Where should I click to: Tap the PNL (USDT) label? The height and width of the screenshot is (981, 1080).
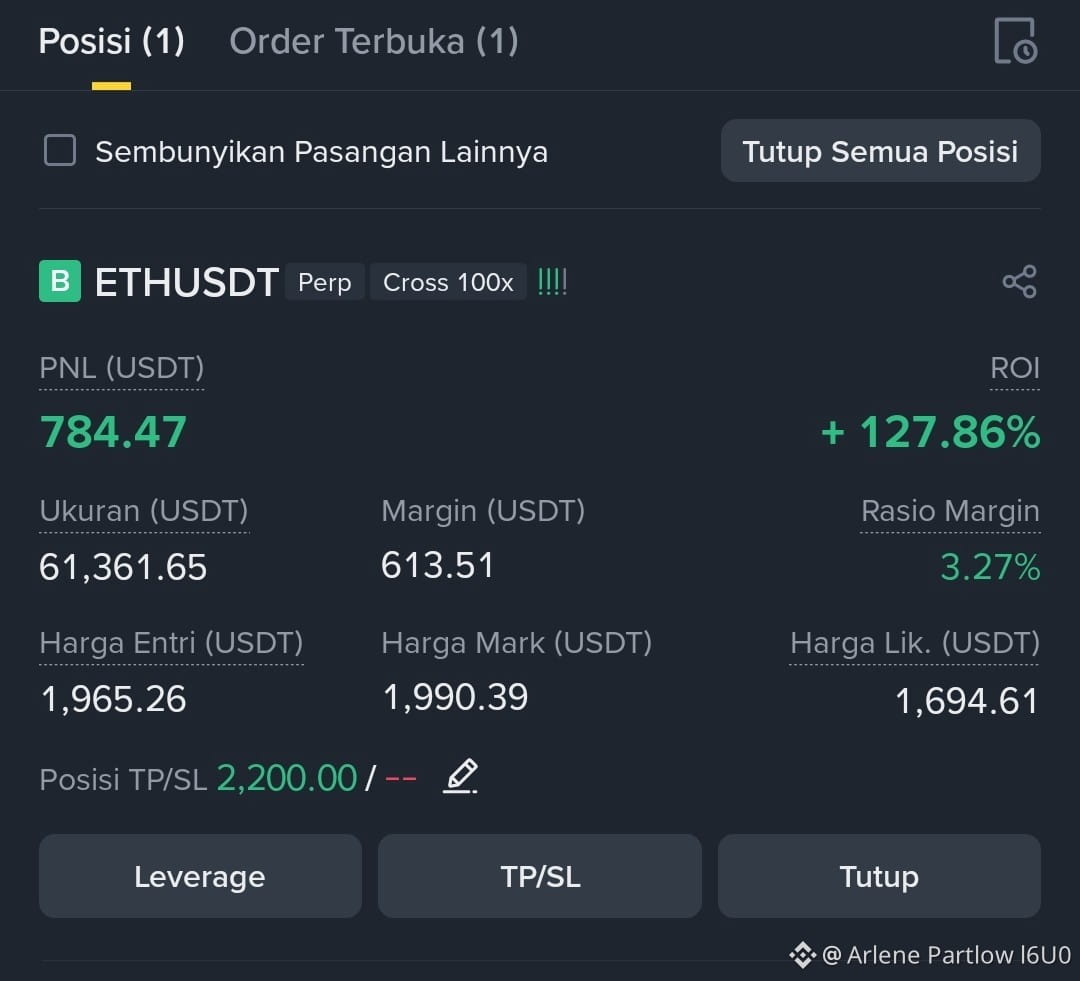pyautogui.click(x=122, y=368)
